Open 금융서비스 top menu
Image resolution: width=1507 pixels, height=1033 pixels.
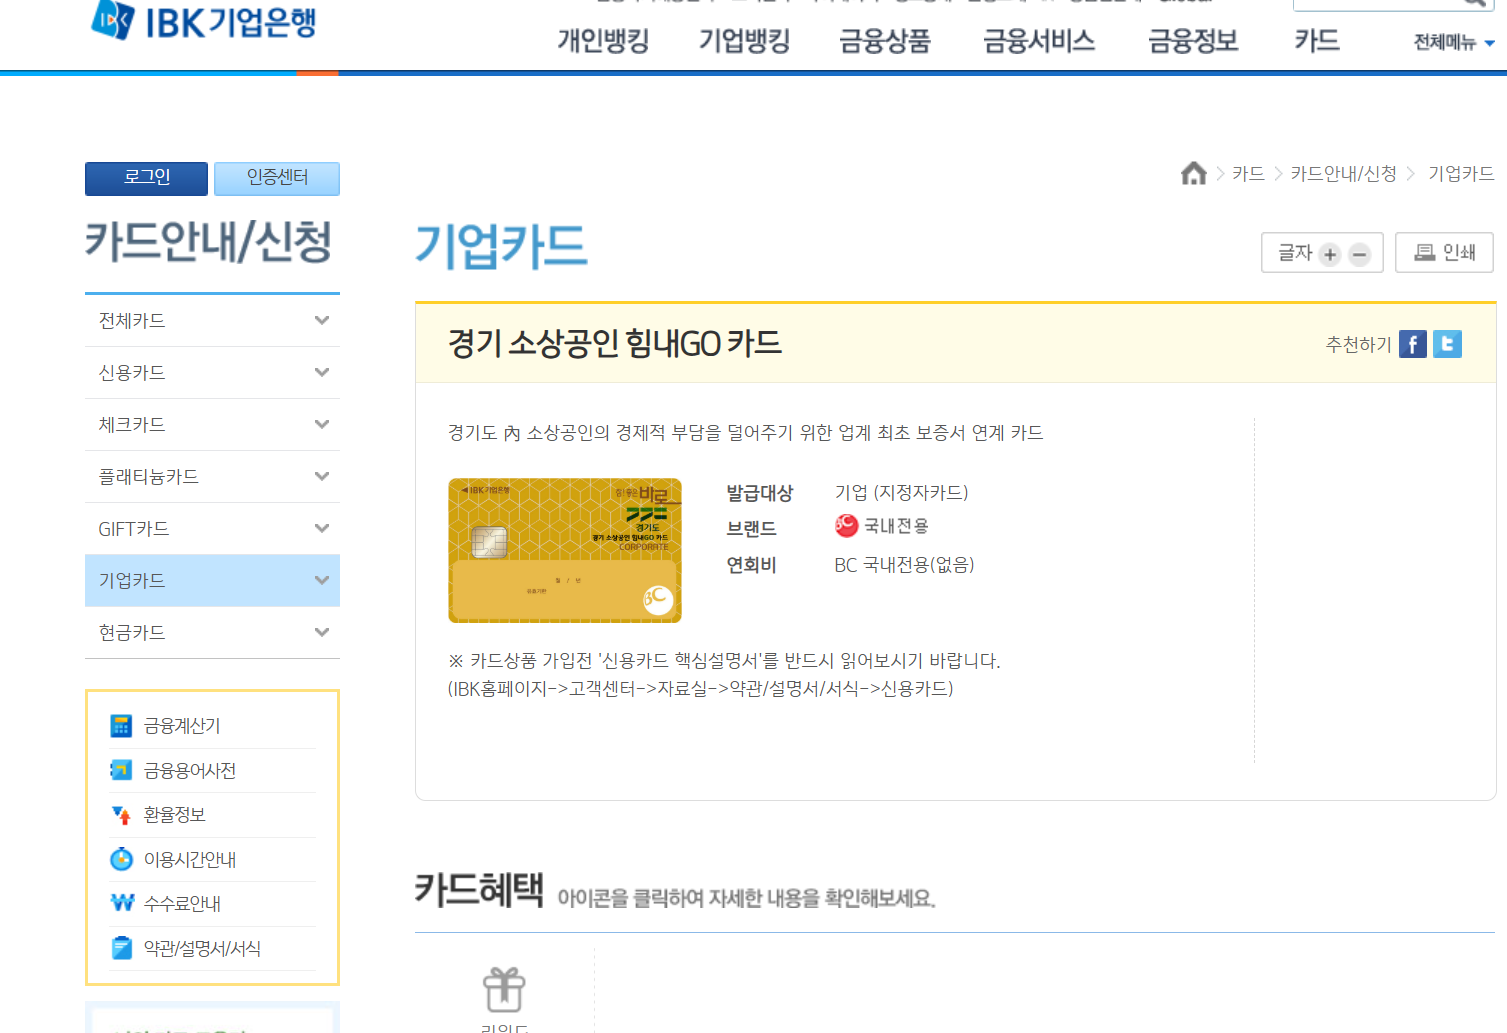tap(1039, 41)
